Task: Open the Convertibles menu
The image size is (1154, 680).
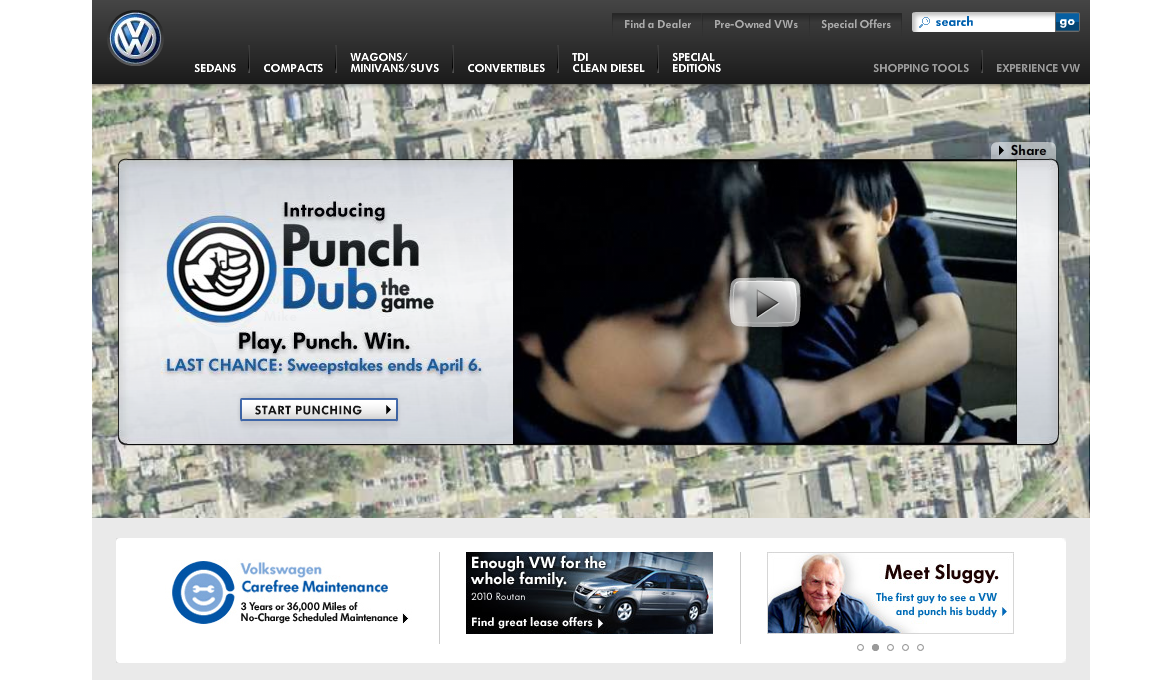Action: (506, 68)
